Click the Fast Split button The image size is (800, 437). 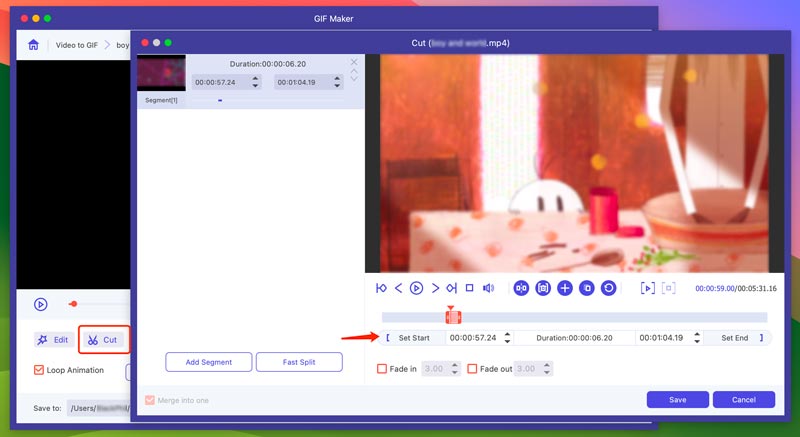[299, 362]
